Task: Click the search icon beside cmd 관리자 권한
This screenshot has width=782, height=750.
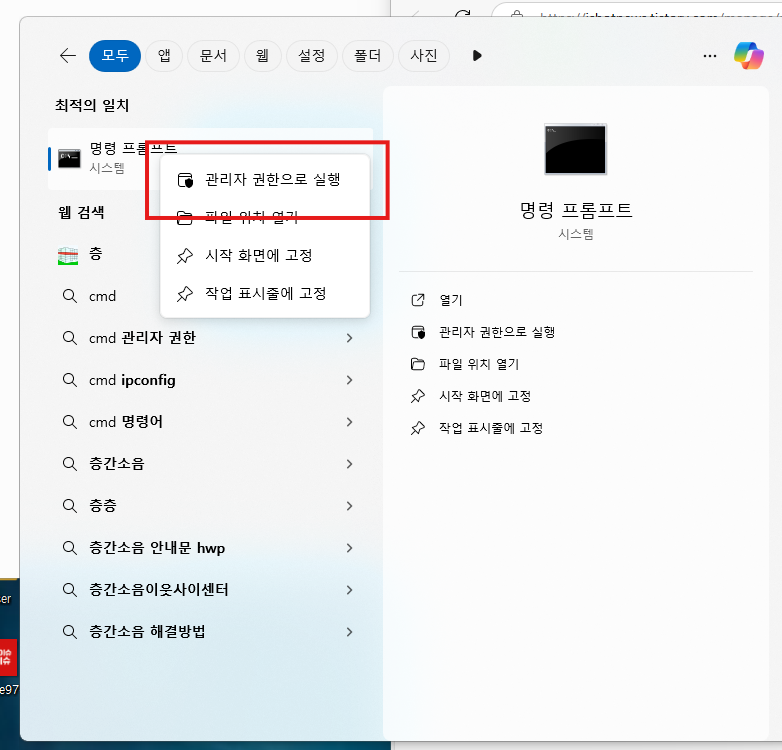Action: click(69, 338)
